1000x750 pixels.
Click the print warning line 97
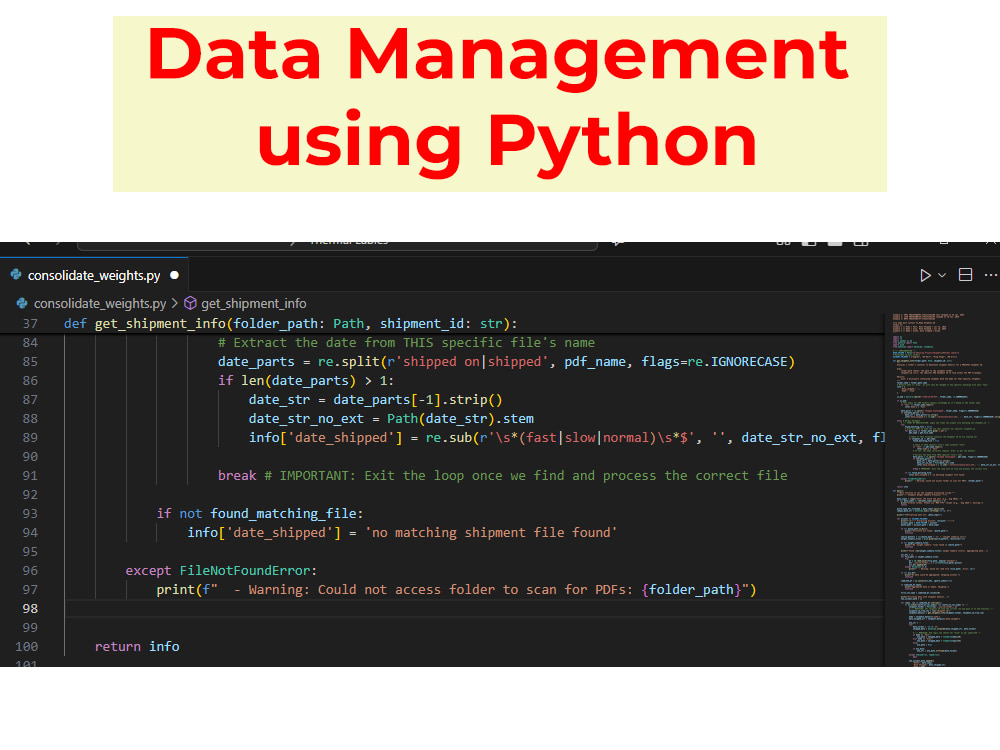coord(457,590)
